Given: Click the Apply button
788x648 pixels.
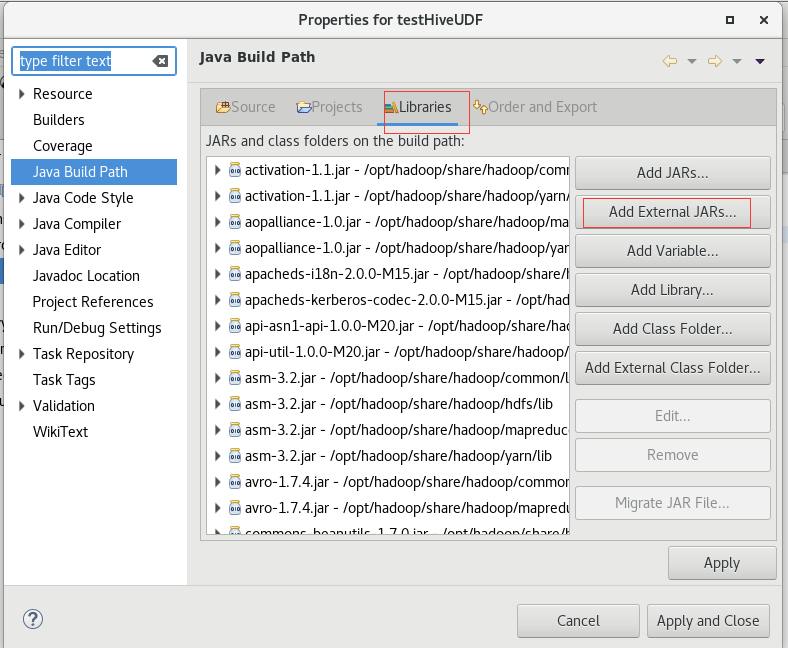Looking at the screenshot, I should coord(722,563).
